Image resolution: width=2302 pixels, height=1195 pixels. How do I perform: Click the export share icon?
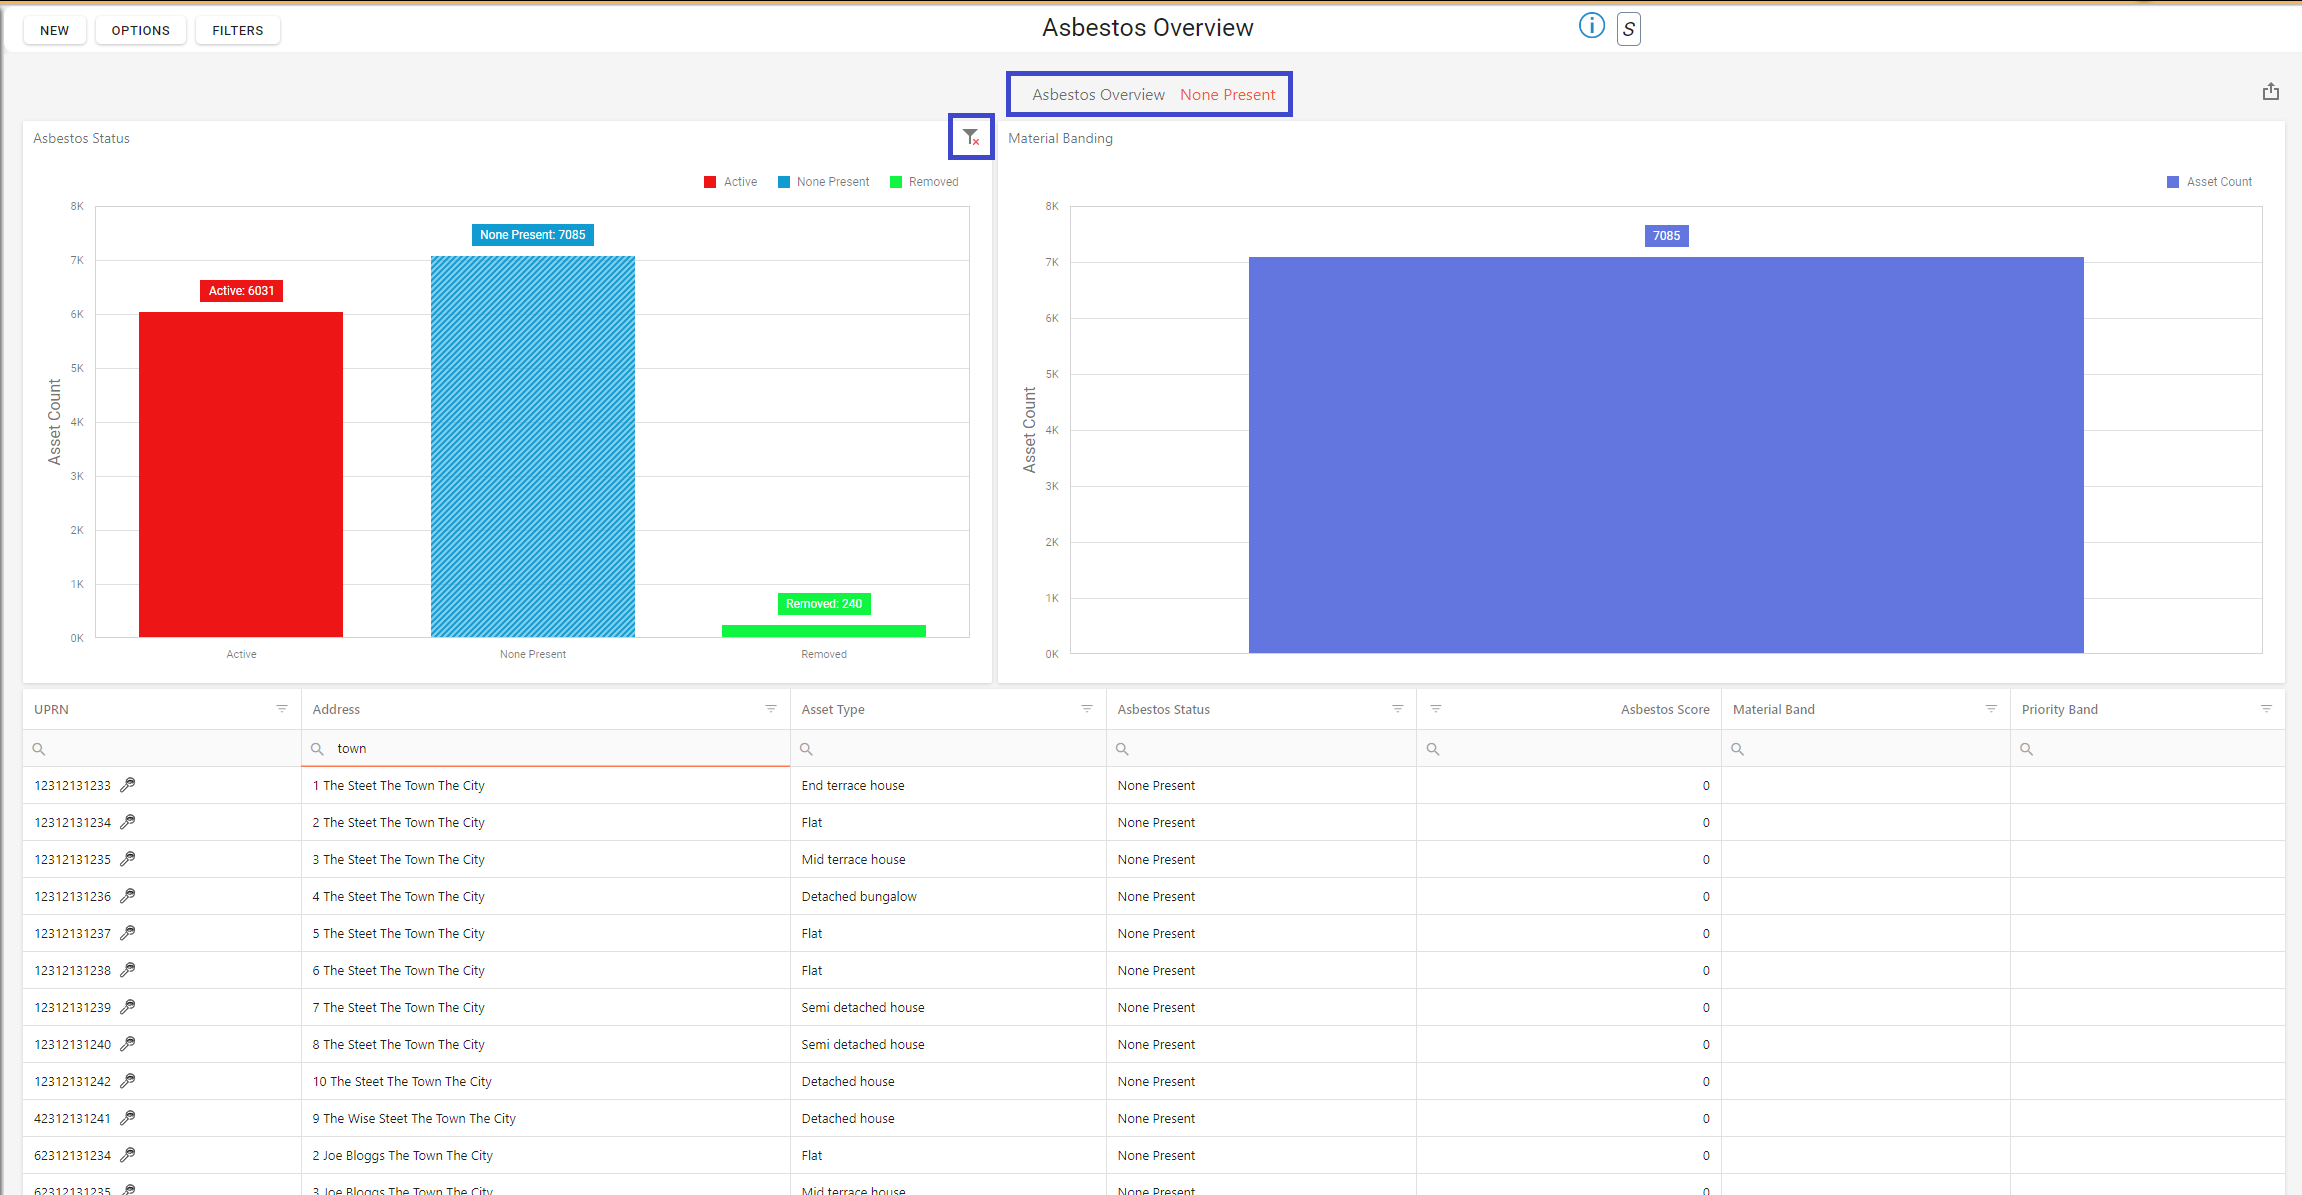2270,92
